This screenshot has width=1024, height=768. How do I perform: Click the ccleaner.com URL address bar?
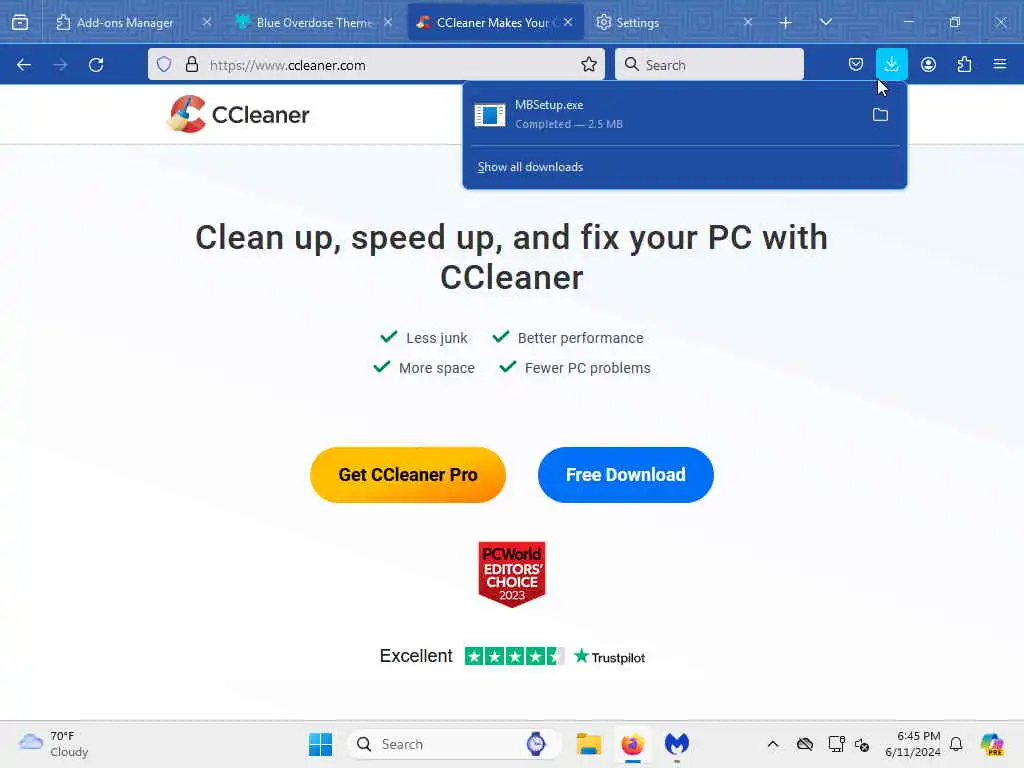[376, 65]
